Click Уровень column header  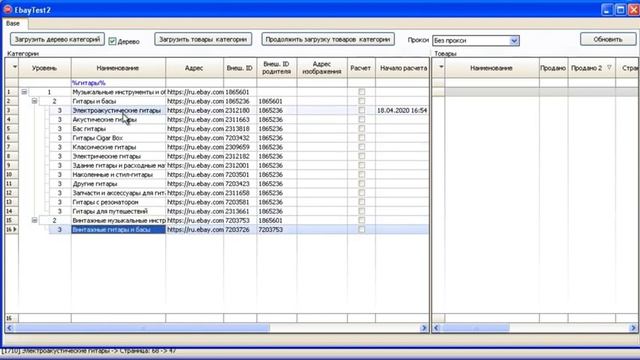44,68
